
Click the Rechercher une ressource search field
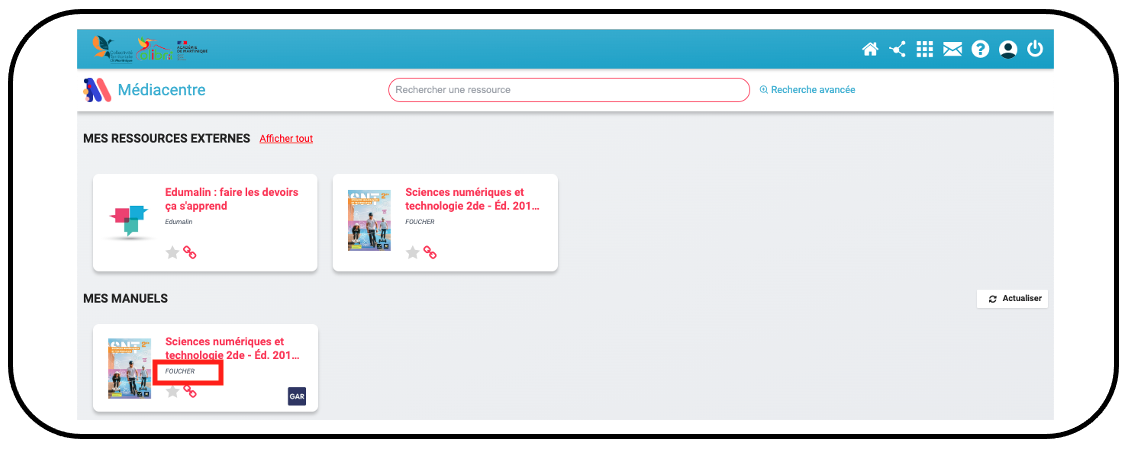[x=568, y=90]
